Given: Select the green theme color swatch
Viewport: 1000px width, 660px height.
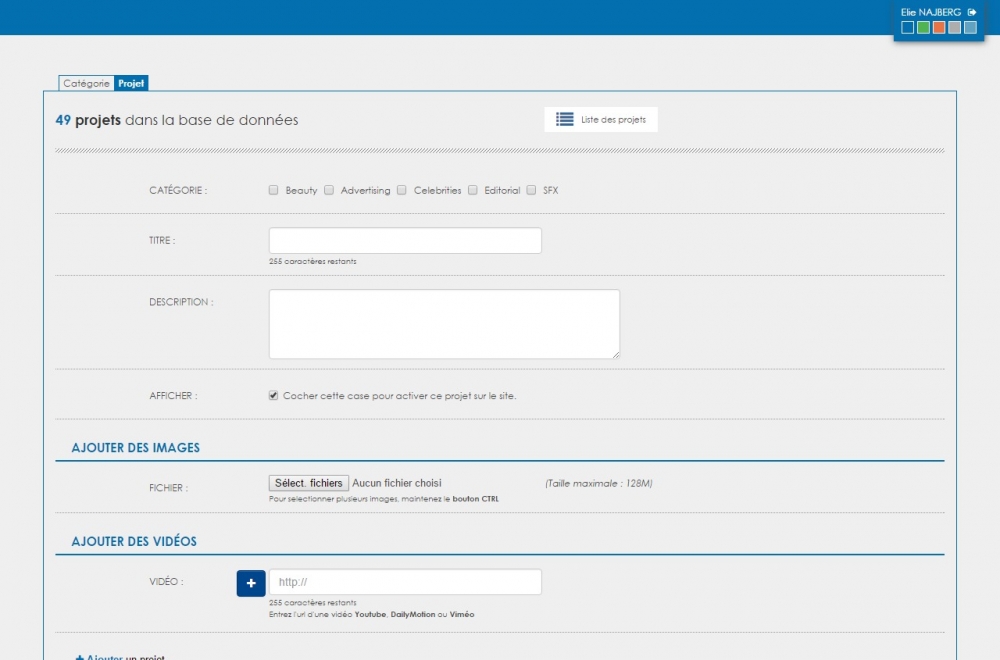Looking at the screenshot, I should pyautogui.click(x=923, y=28).
